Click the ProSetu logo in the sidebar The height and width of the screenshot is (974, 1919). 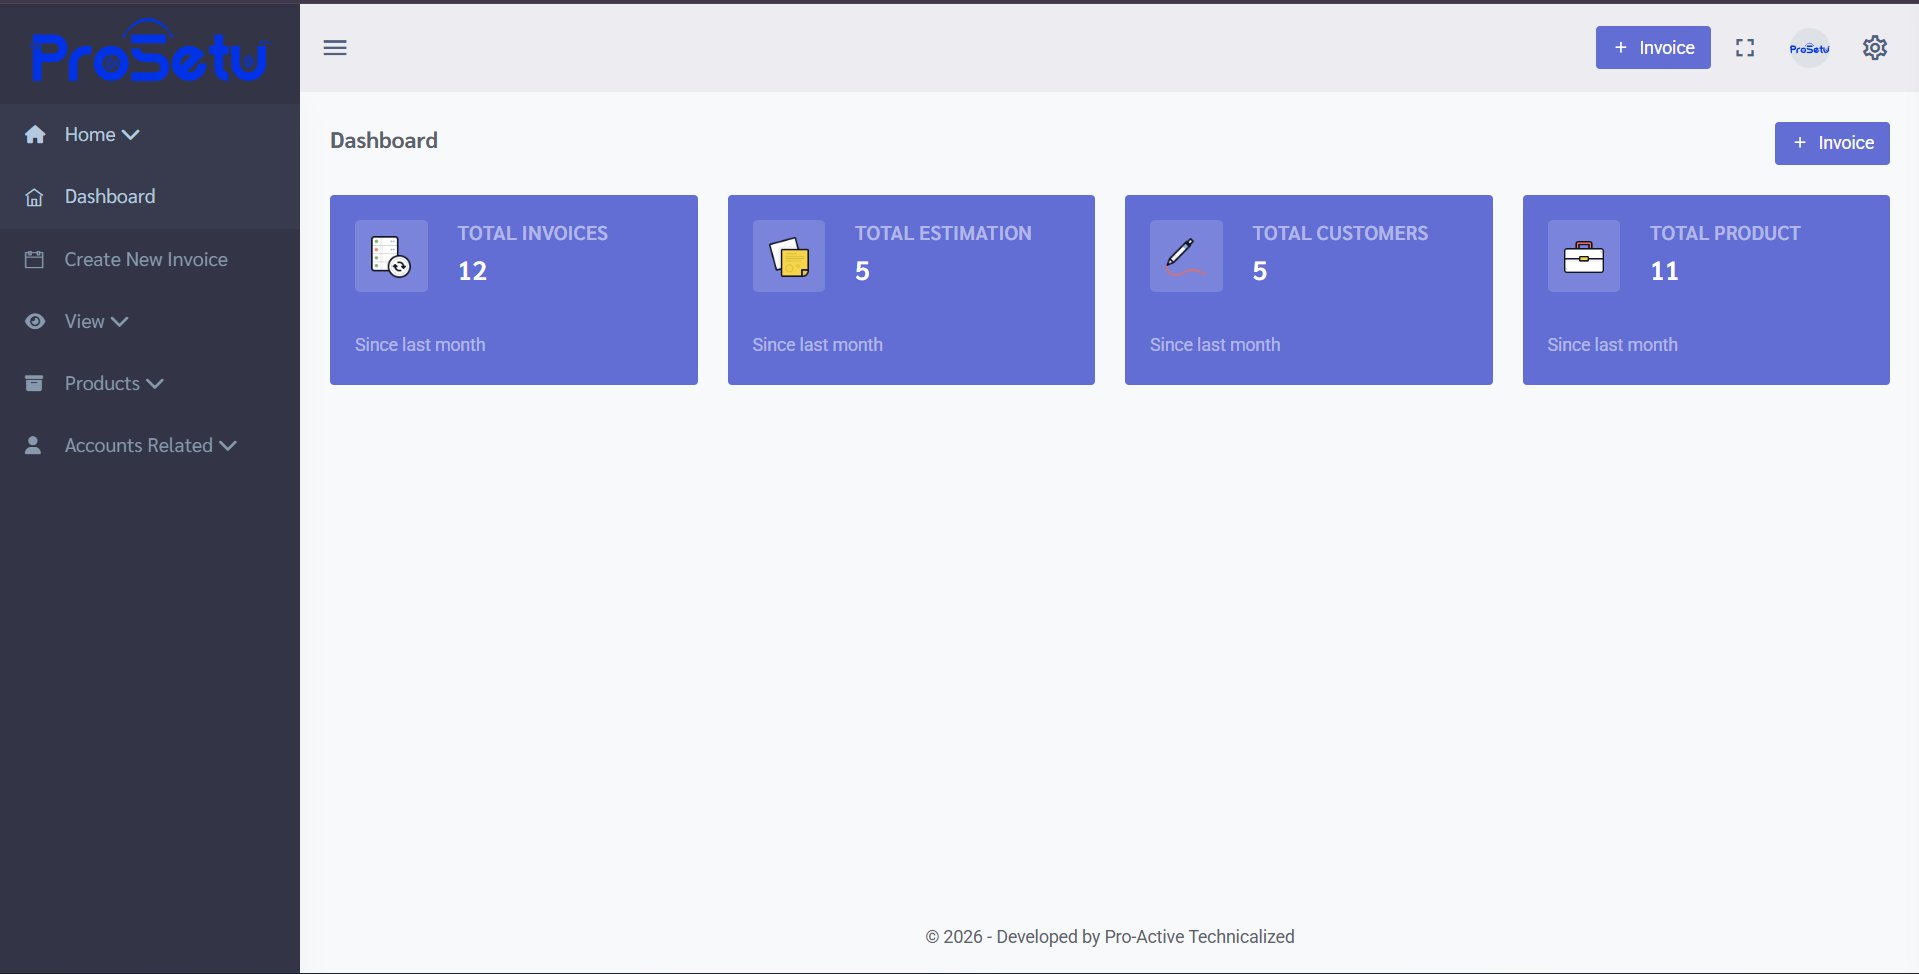(150, 52)
